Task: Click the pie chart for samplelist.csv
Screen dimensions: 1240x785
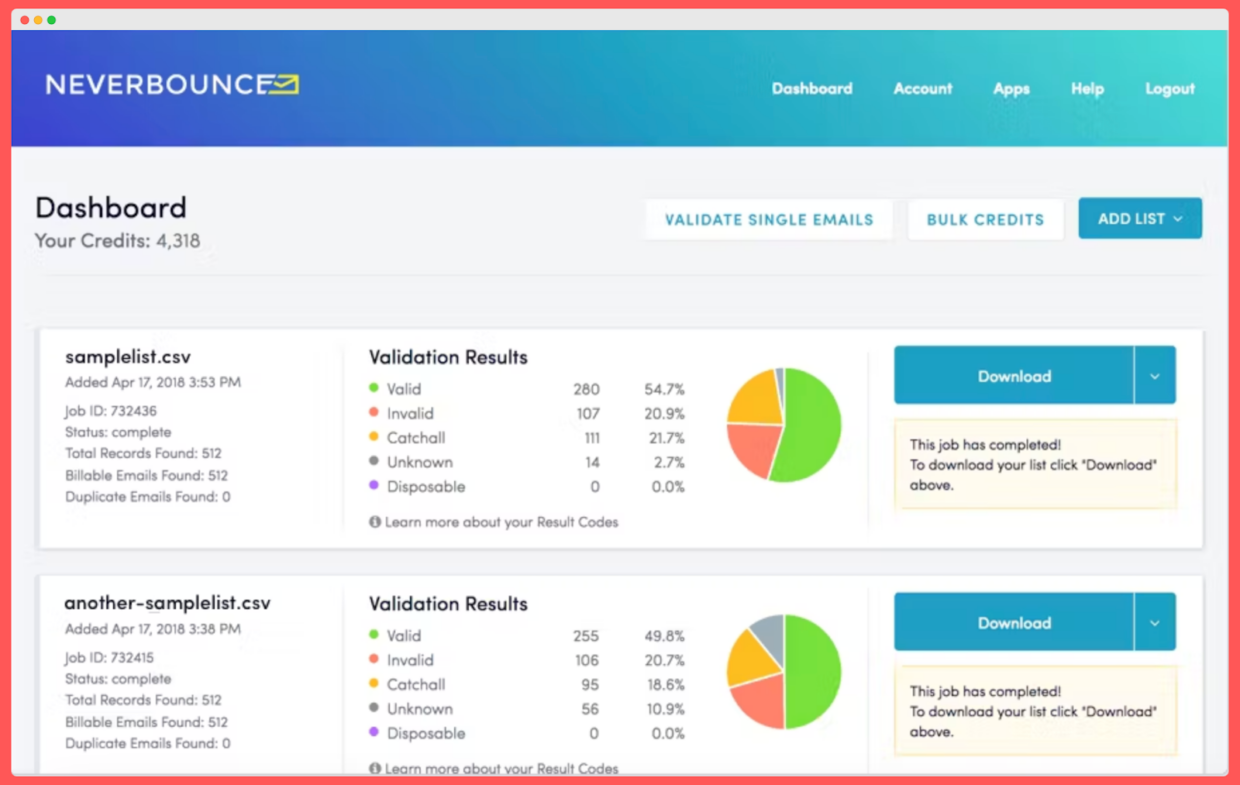Action: pyautogui.click(x=784, y=425)
